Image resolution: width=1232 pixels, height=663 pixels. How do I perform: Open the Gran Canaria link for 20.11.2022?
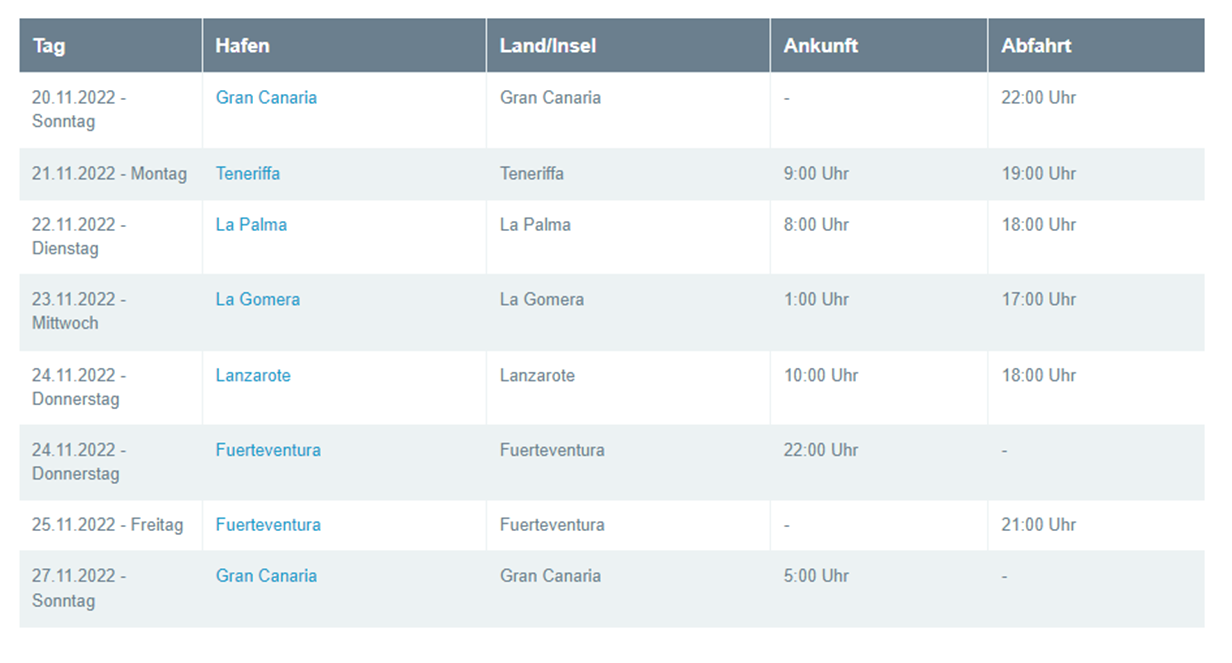266,98
